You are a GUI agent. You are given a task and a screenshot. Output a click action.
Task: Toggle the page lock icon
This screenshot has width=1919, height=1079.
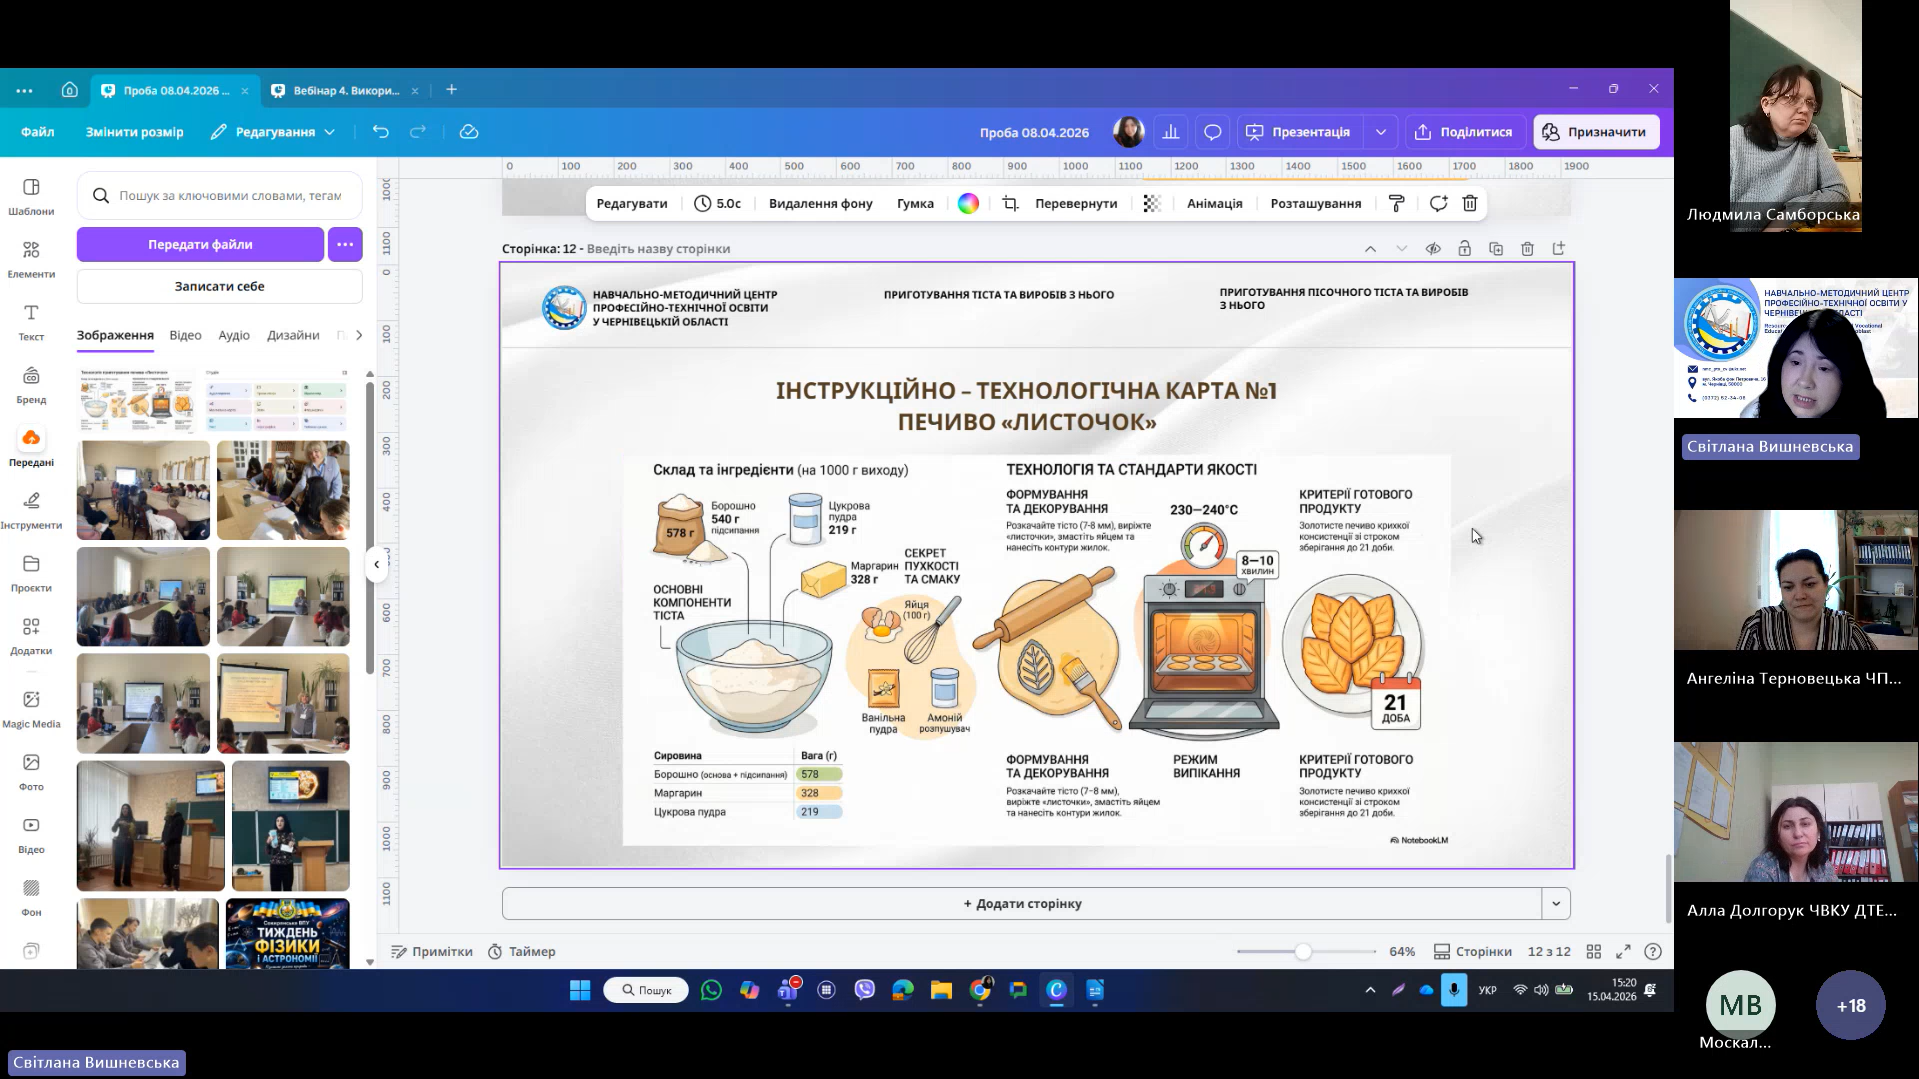pos(1464,249)
